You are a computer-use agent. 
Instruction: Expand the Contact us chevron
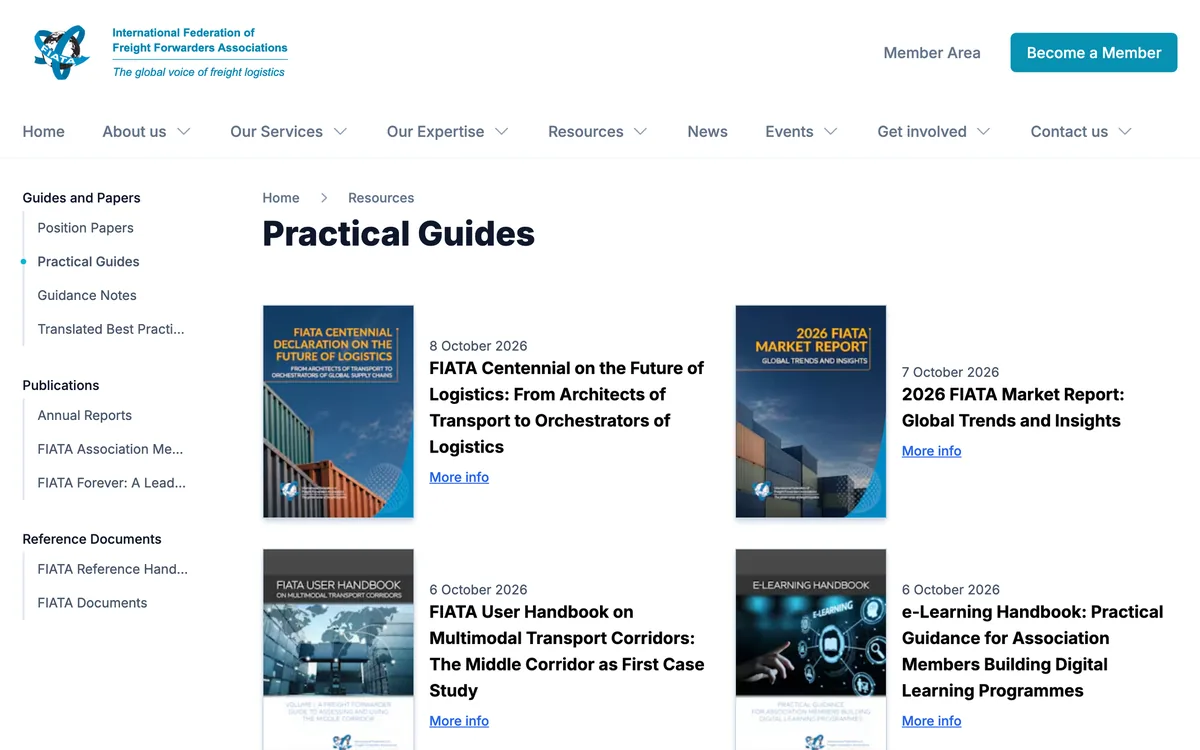[x=1125, y=131]
